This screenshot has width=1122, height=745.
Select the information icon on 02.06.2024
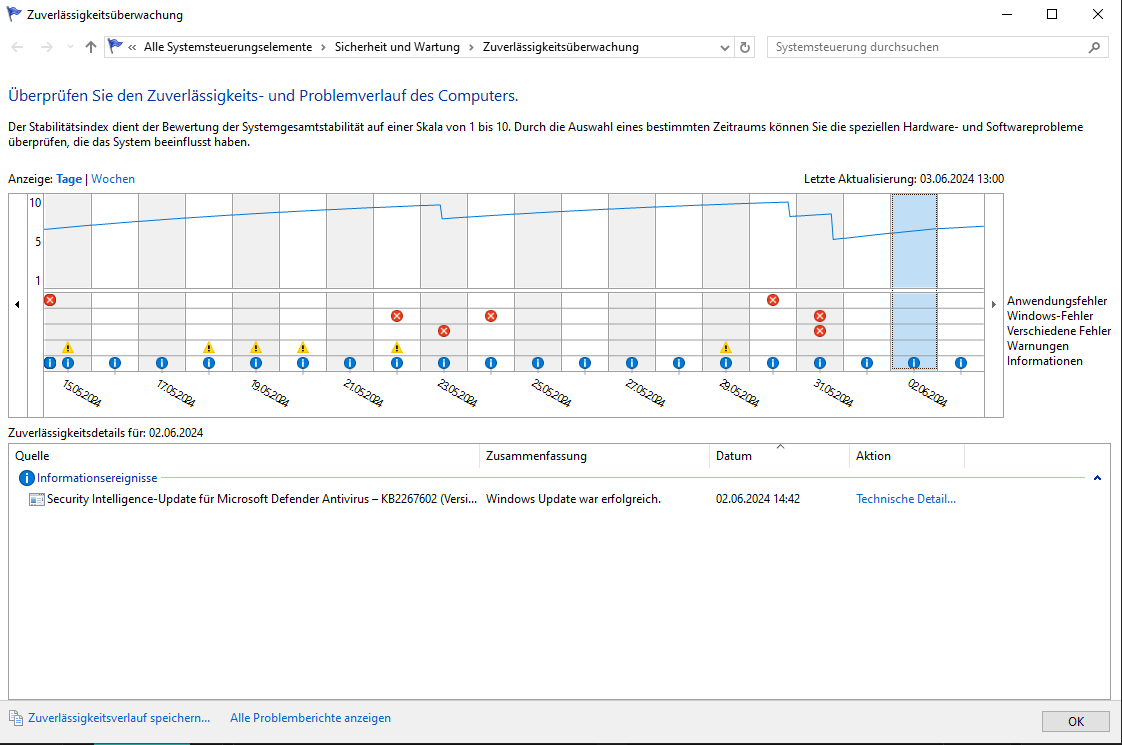coord(914,363)
